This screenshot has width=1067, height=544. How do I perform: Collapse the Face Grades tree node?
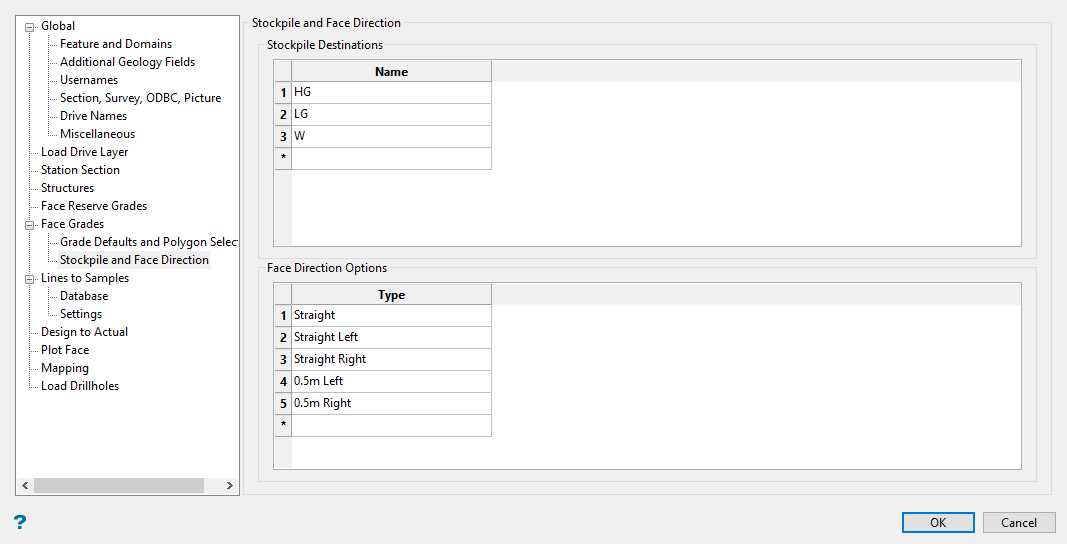pyautogui.click(x=30, y=224)
